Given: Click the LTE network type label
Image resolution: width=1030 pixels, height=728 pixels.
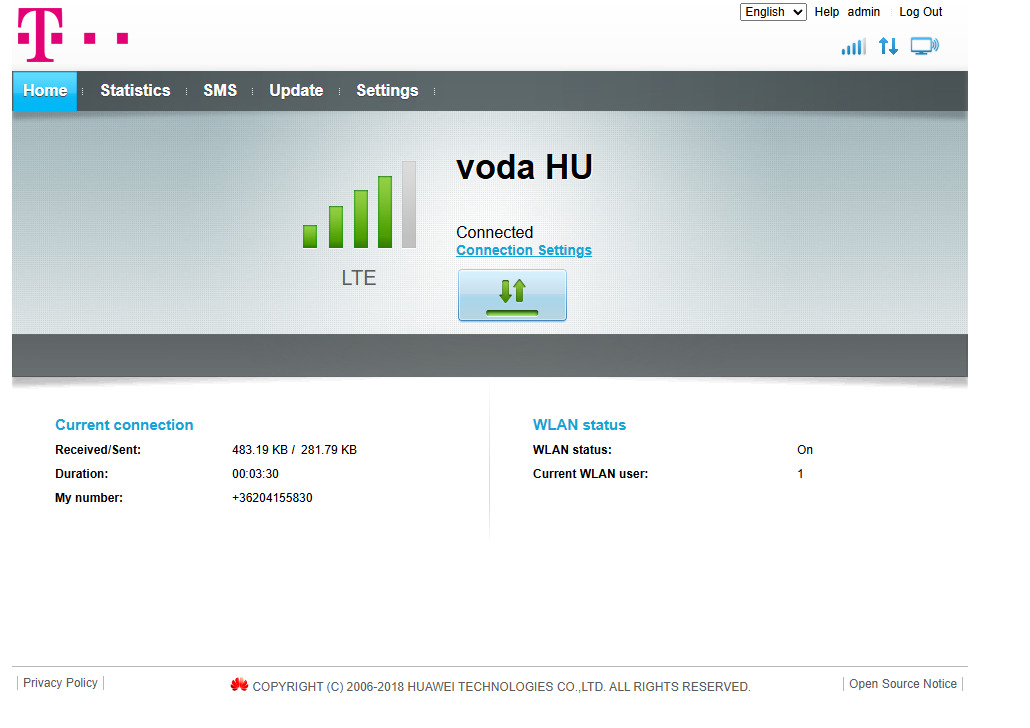Looking at the screenshot, I should coord(359,278).
